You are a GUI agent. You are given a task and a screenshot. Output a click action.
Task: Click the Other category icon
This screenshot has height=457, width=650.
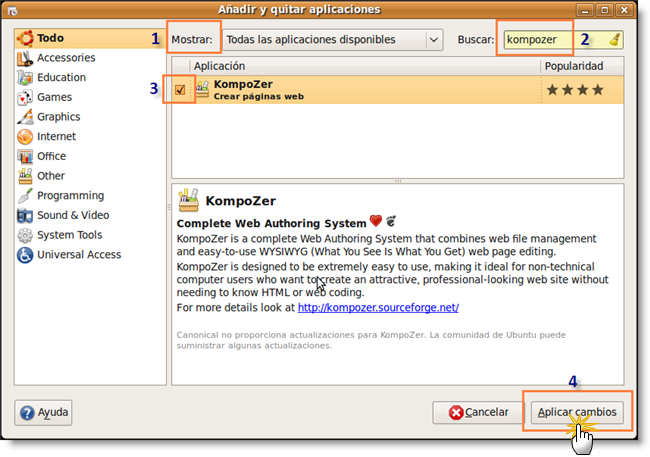(25, 176)
